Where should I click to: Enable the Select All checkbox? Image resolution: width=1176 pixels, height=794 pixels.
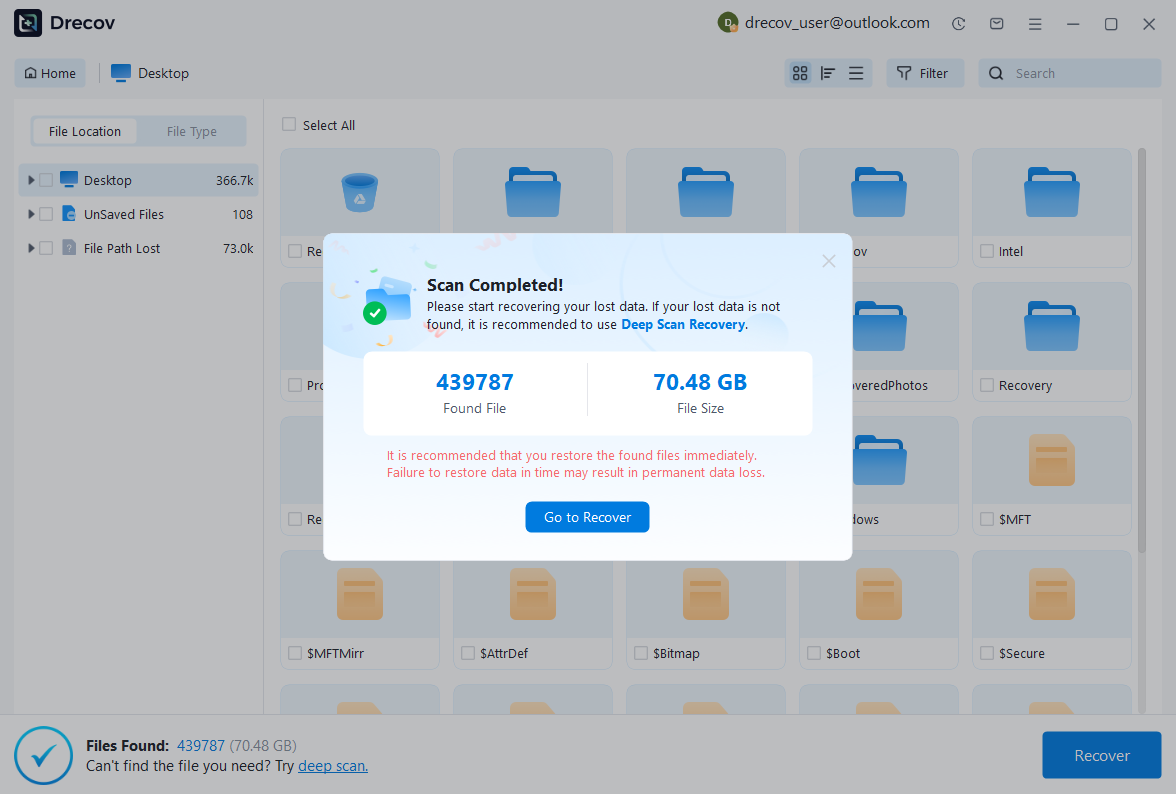pyautogui.click(x=289, y=124)
